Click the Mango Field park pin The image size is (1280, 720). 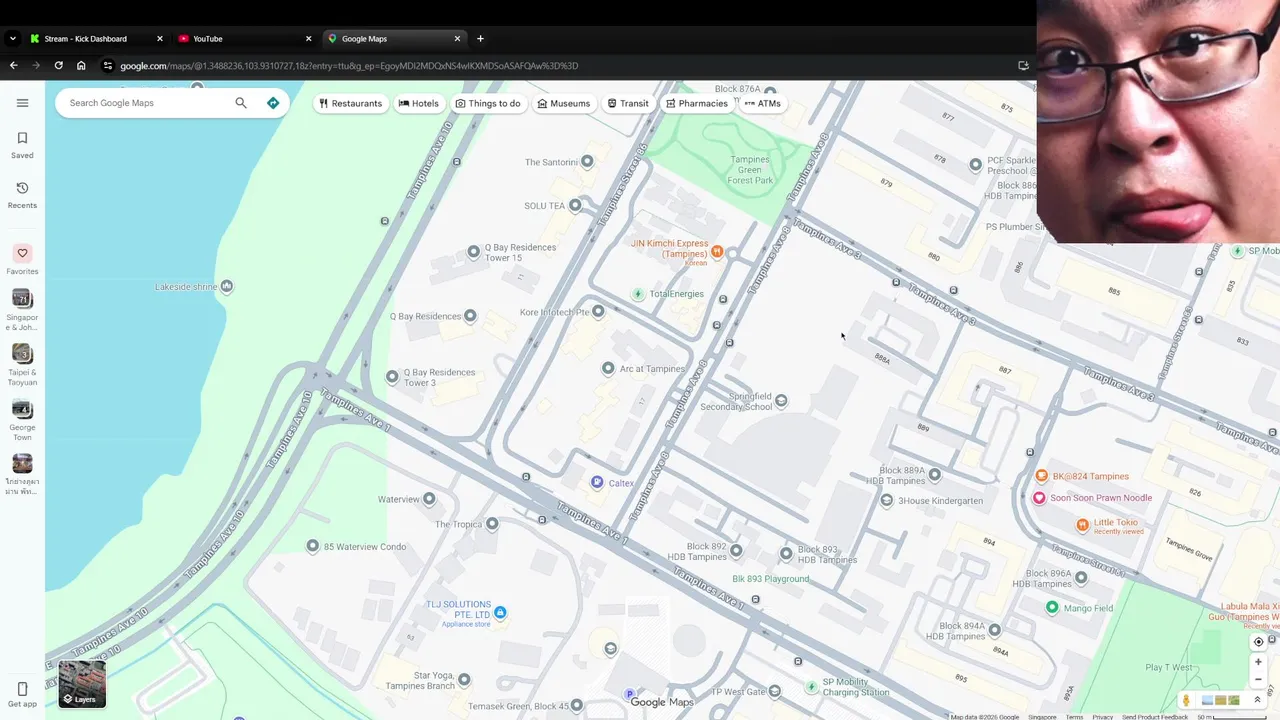click(x=1052, y=608)
